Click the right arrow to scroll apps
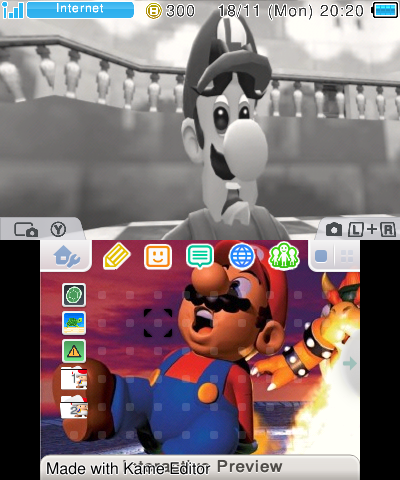 pyautogui.click(x=350, y=363)
